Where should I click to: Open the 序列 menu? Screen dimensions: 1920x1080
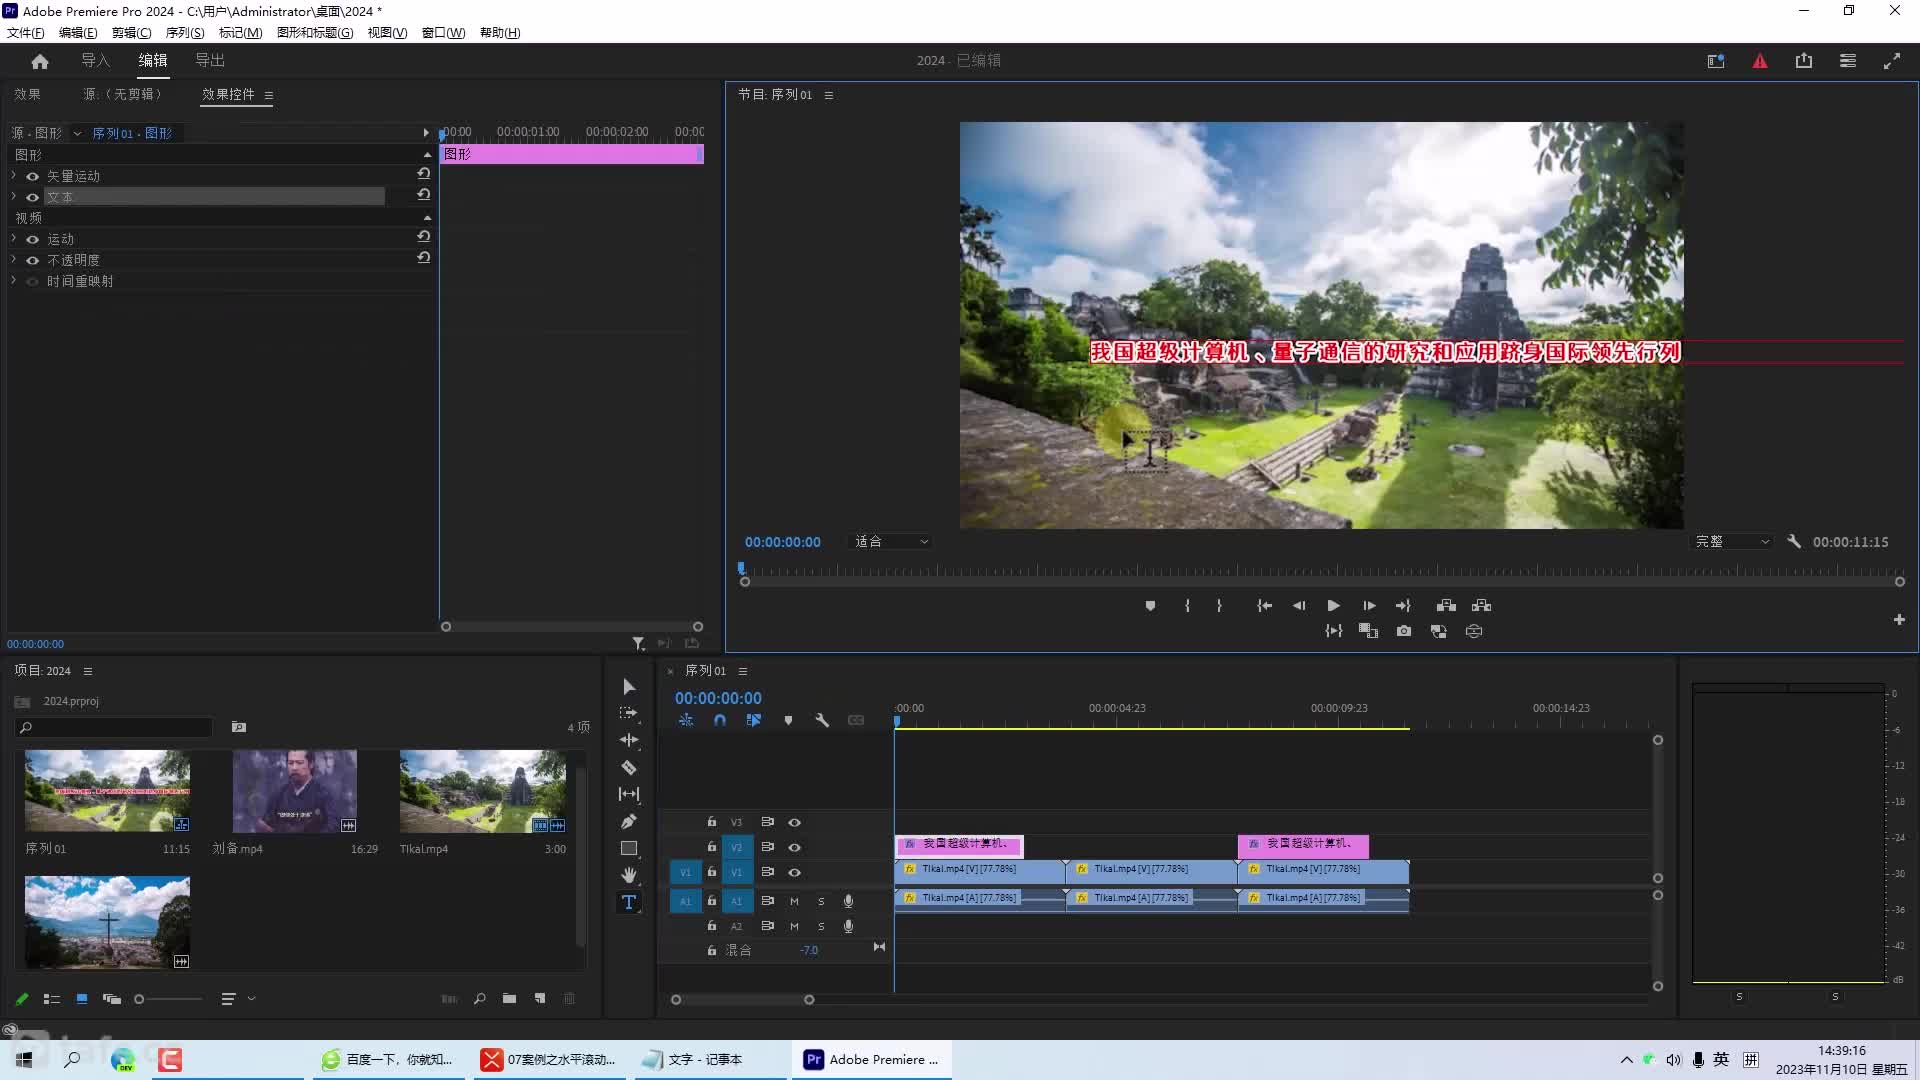[185, 33]
